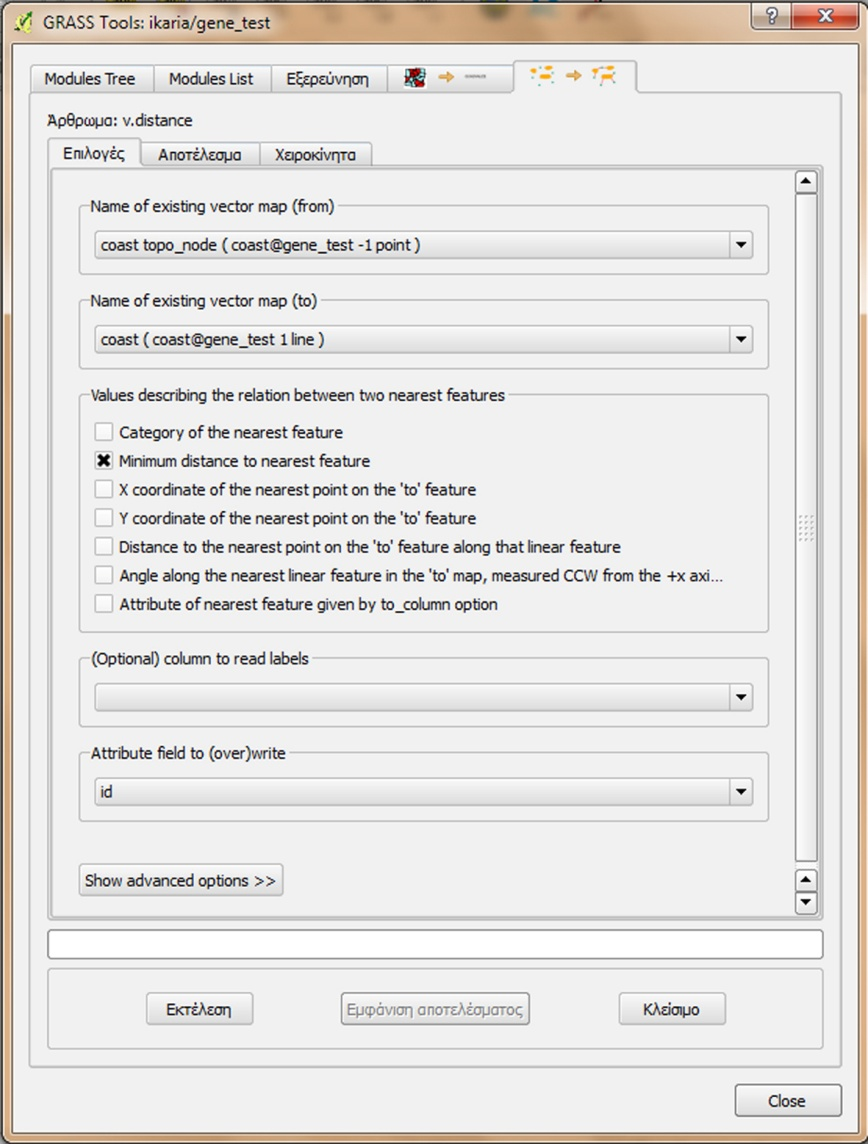
Task: Click the scroll up arrow above the bottom down arrow
Action: [806, 880]
